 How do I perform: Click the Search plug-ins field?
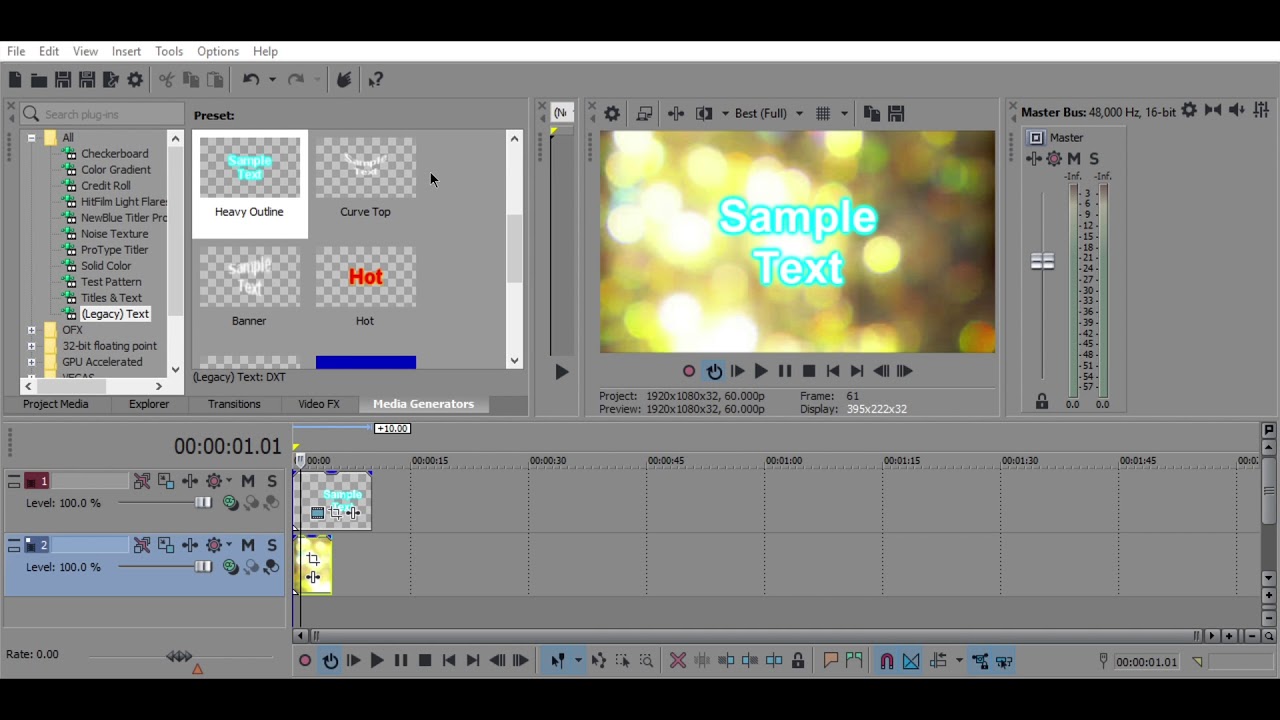(x=103, y=114)
